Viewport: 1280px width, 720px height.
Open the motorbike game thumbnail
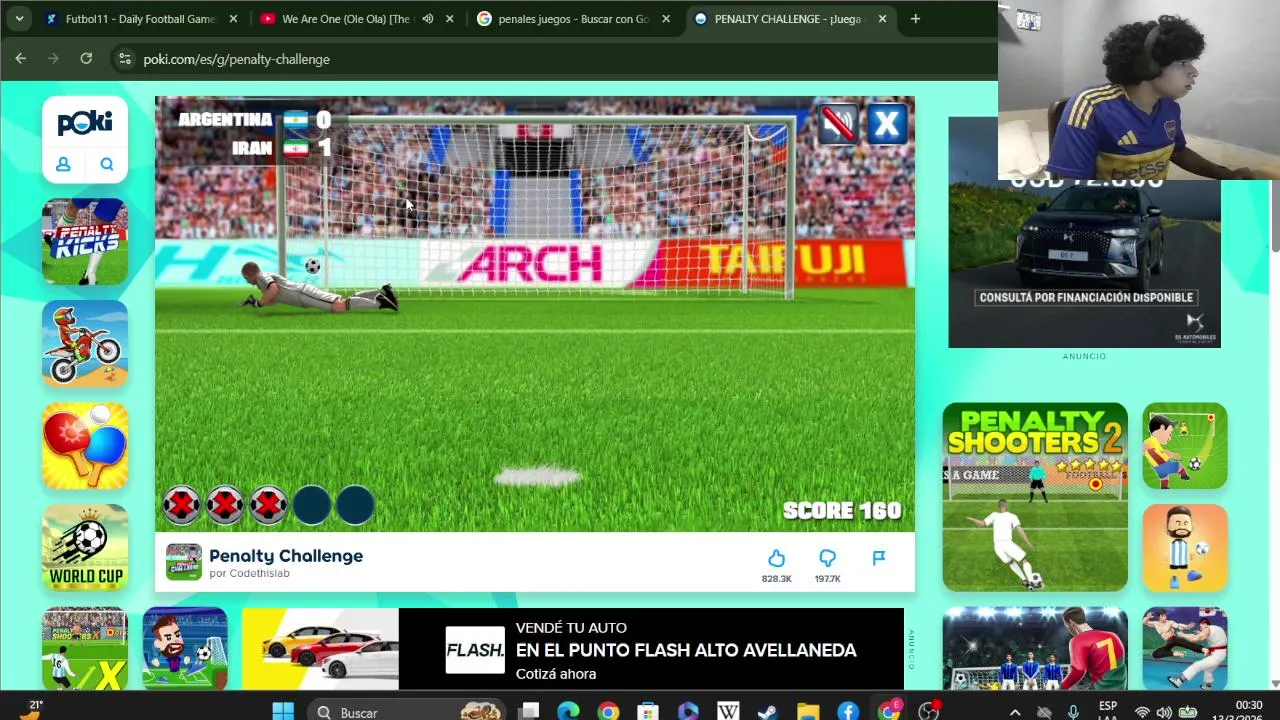85,343
